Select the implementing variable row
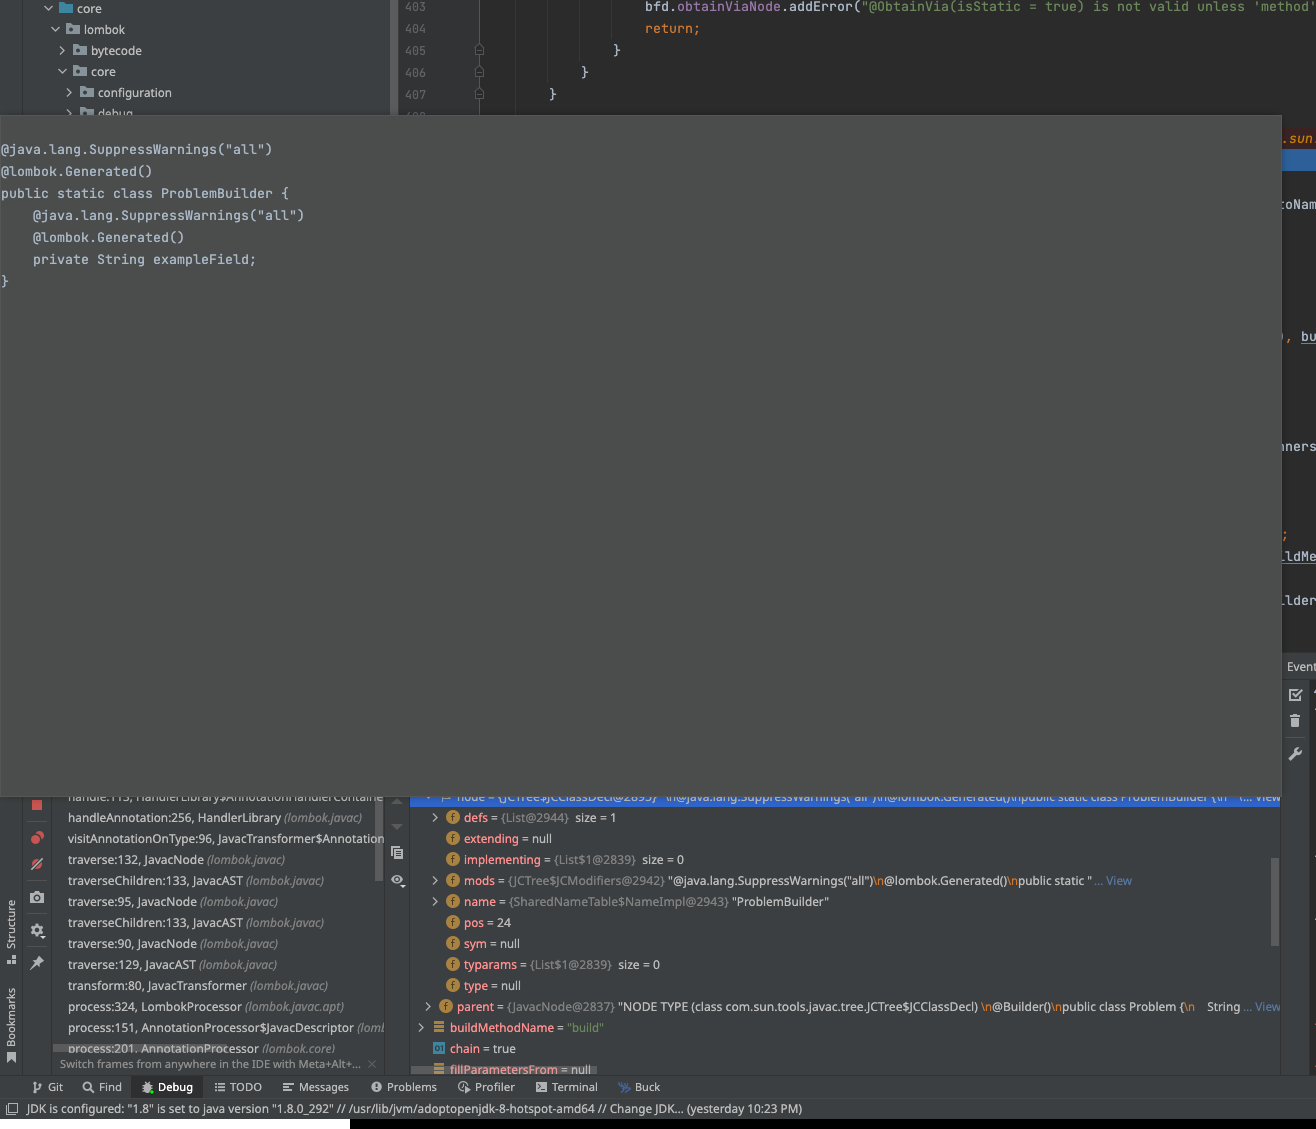1316x1129 pixels. 565,860
